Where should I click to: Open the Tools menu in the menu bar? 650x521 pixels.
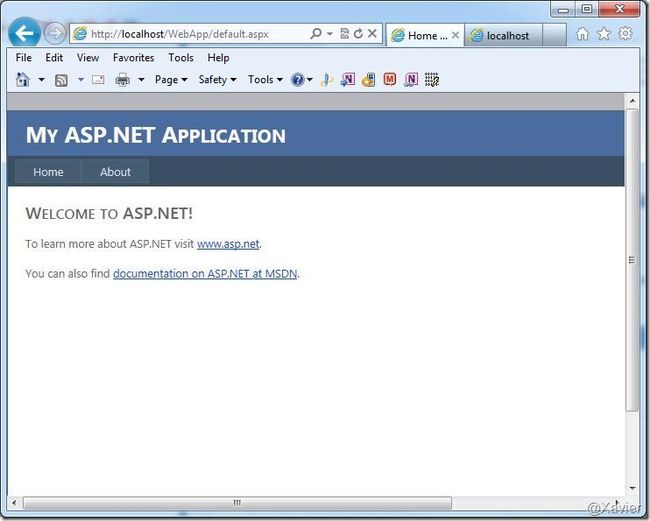pos(181,58)
